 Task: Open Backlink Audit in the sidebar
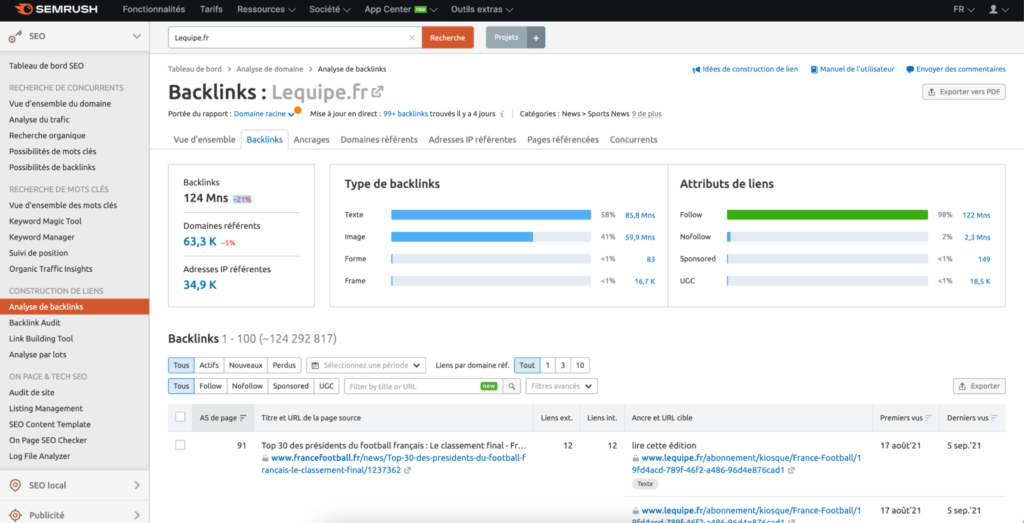coord(35,323)
